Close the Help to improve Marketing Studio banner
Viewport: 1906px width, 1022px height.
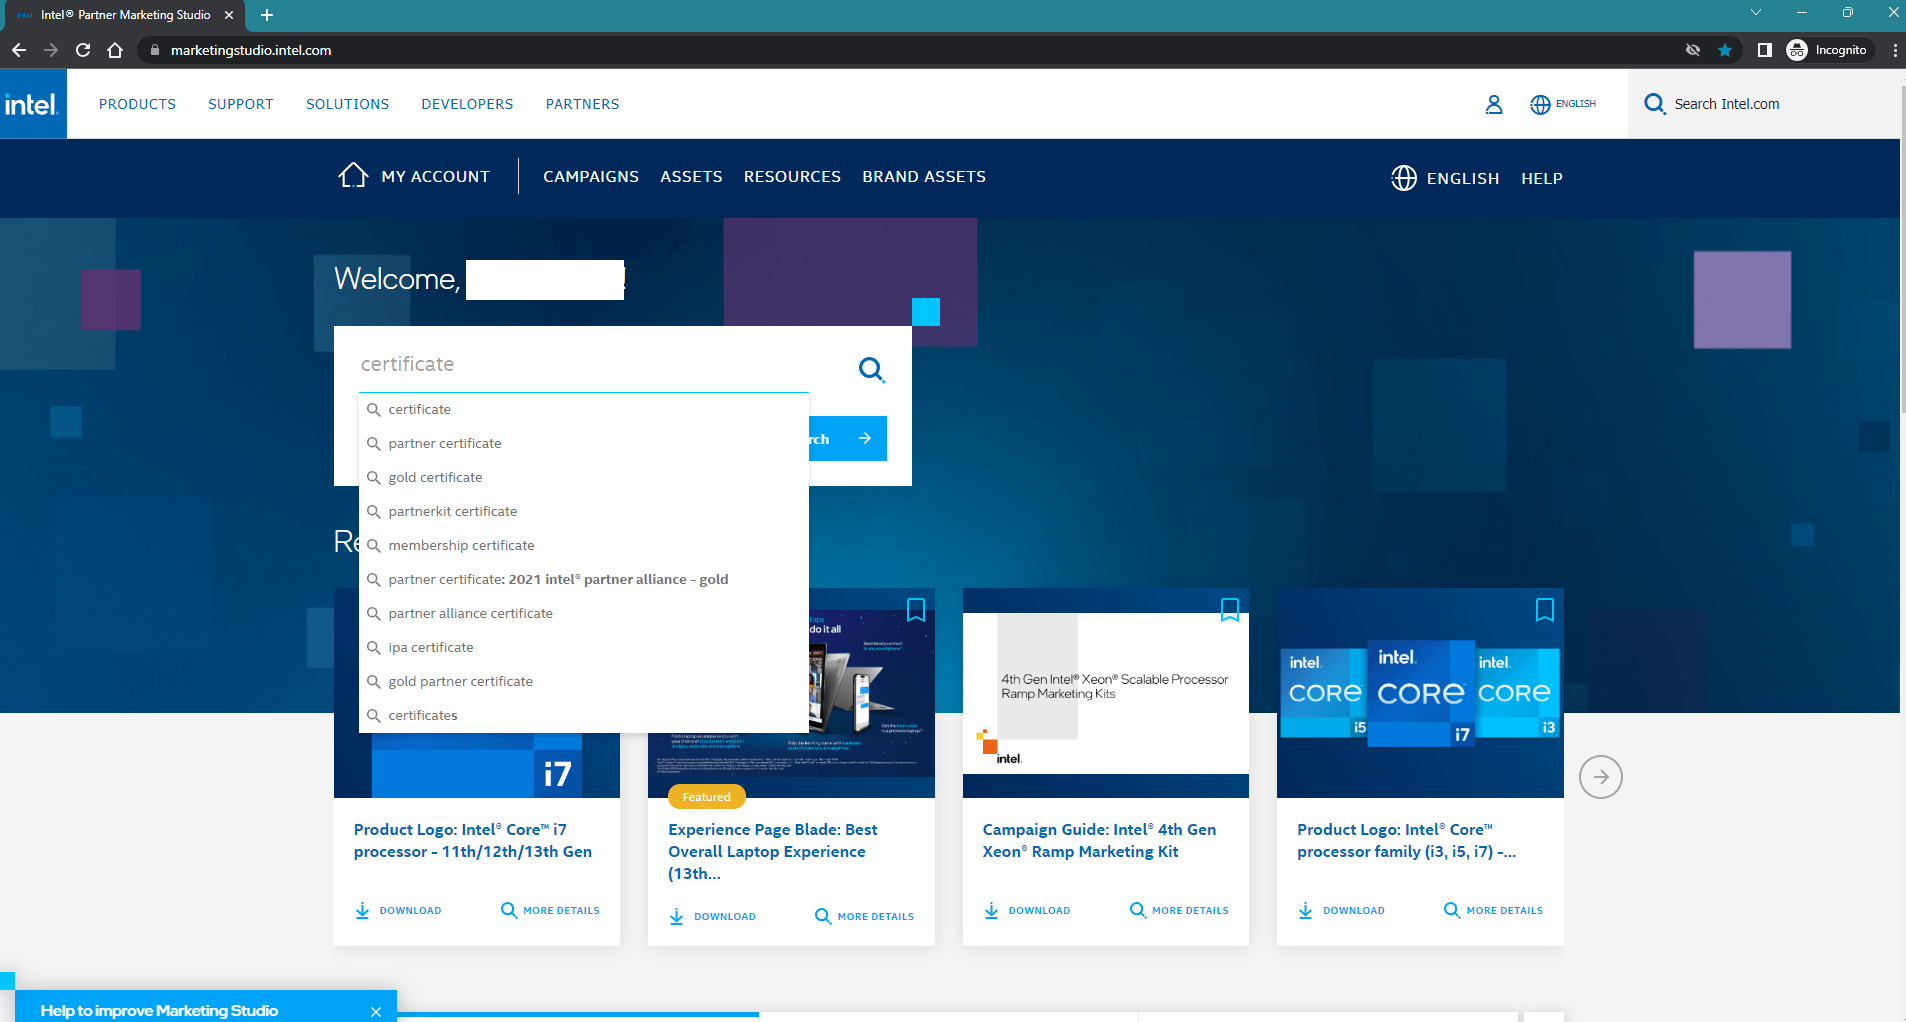pyautogui.click(x=376, y=1011)
